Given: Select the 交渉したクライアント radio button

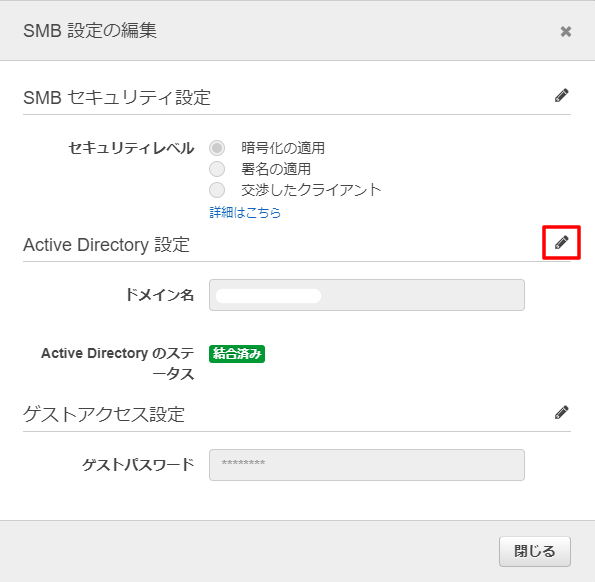Looking at the screenshot, I should tap(217, 190).
